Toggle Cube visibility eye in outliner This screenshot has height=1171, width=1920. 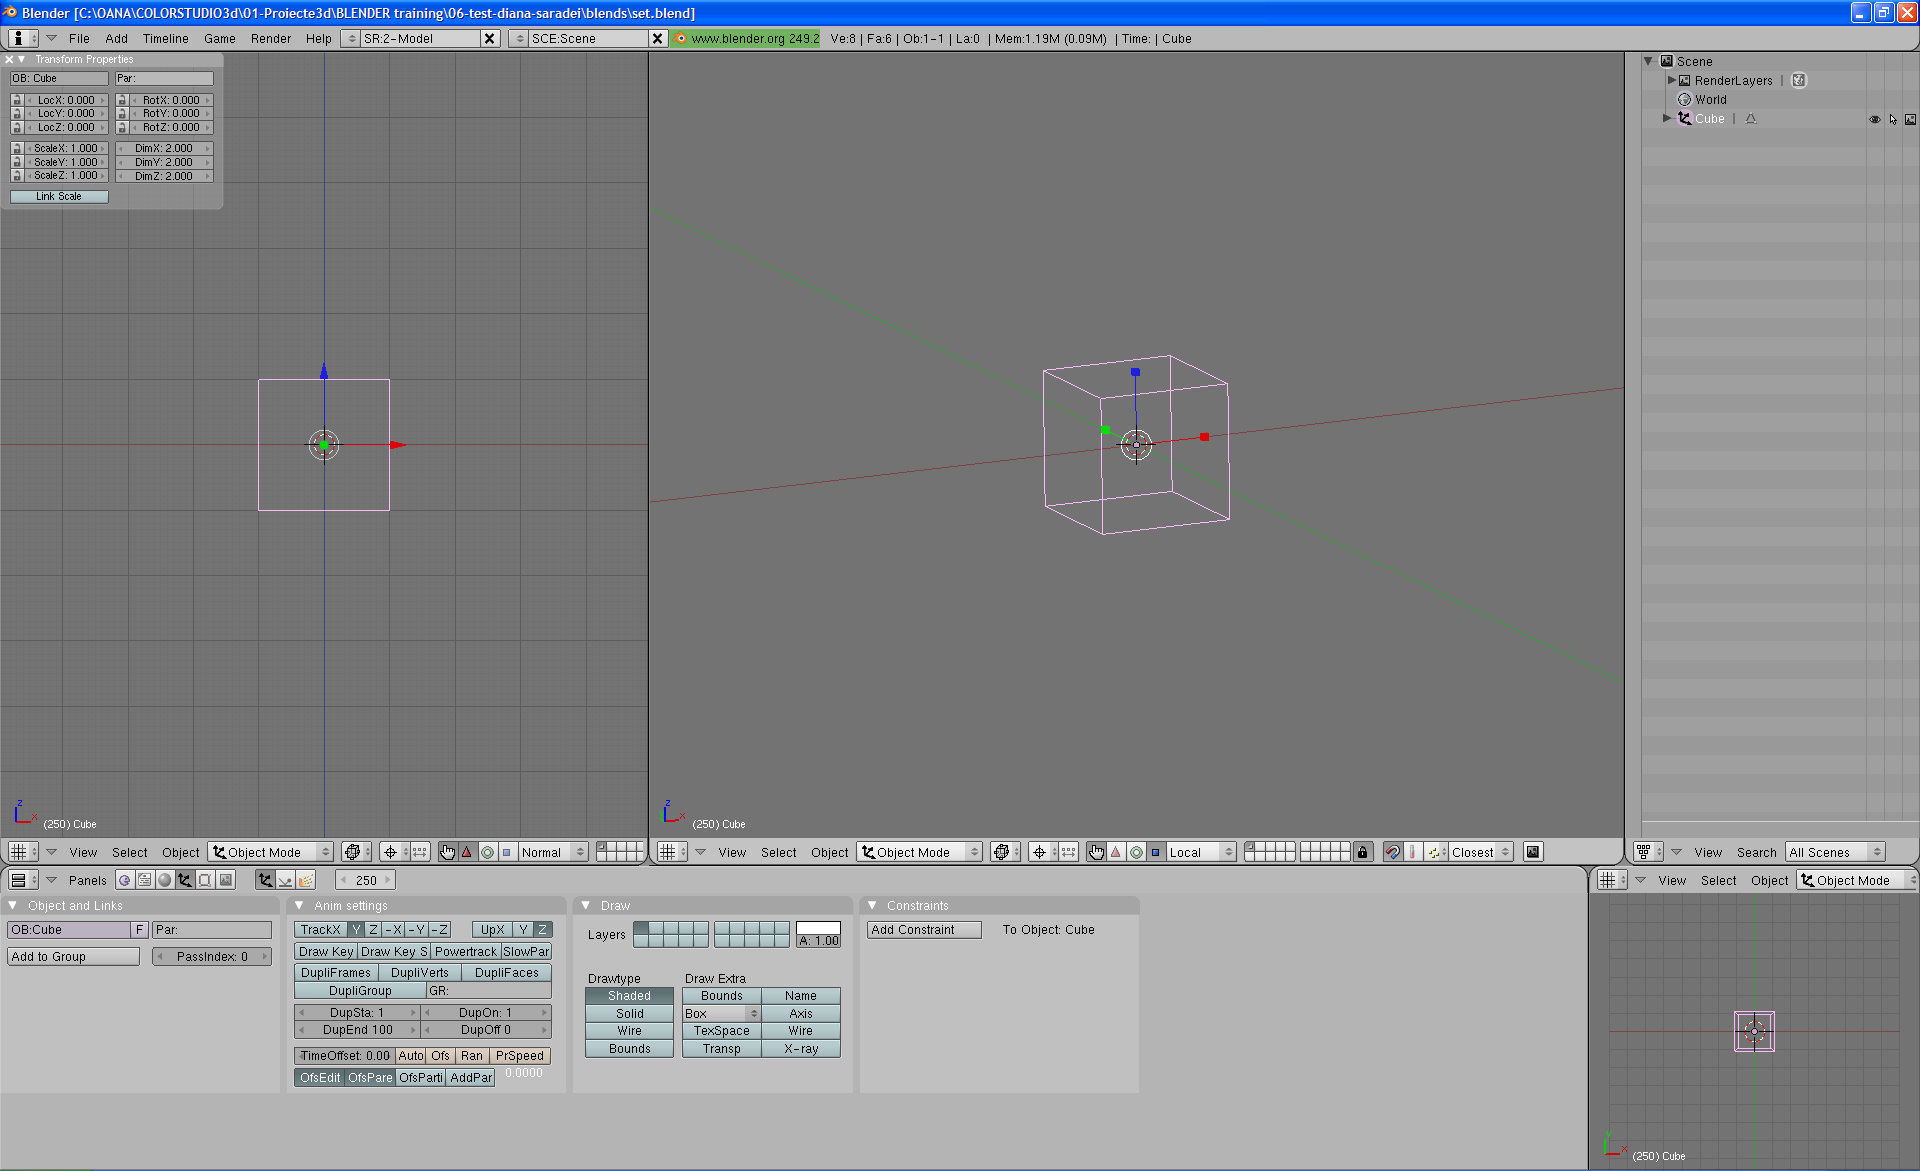coord(1875,119)
